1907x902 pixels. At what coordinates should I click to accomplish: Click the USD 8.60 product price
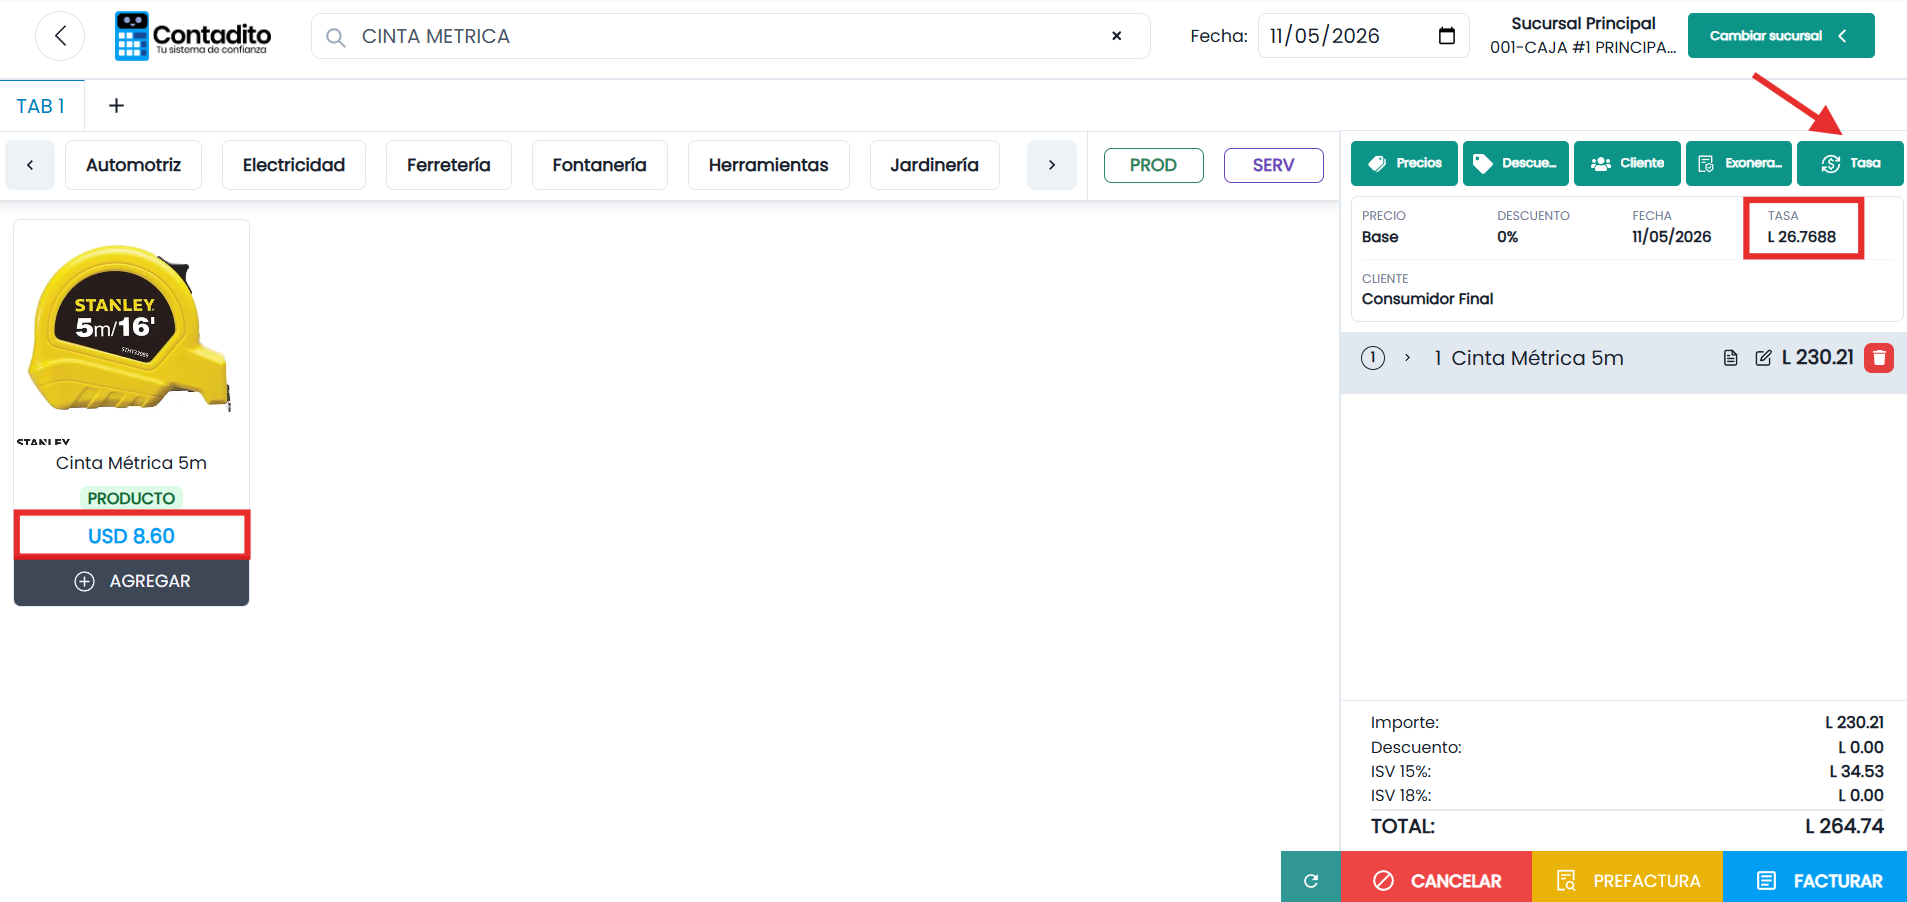(131, 536)
